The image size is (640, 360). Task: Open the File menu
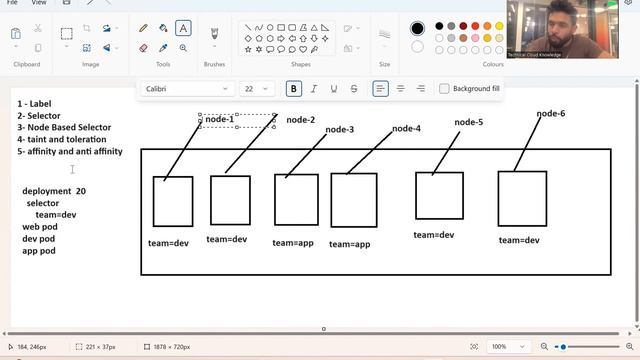[12, 2]
